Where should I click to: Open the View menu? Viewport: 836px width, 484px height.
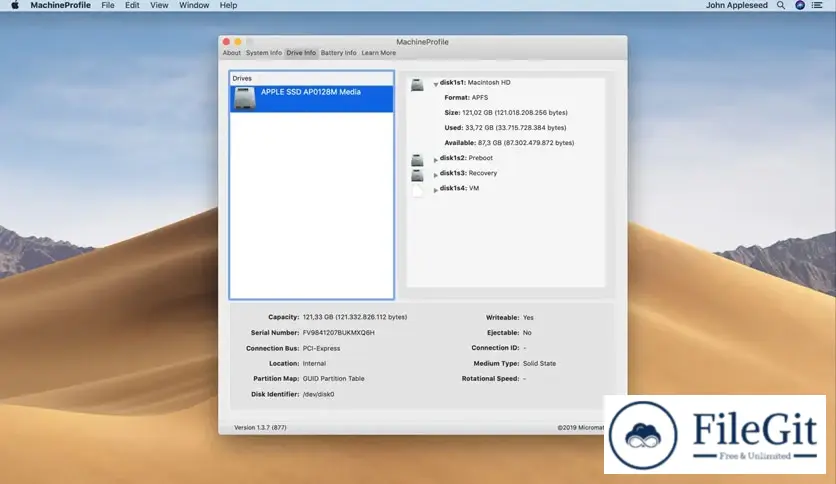tap(159, 5)
